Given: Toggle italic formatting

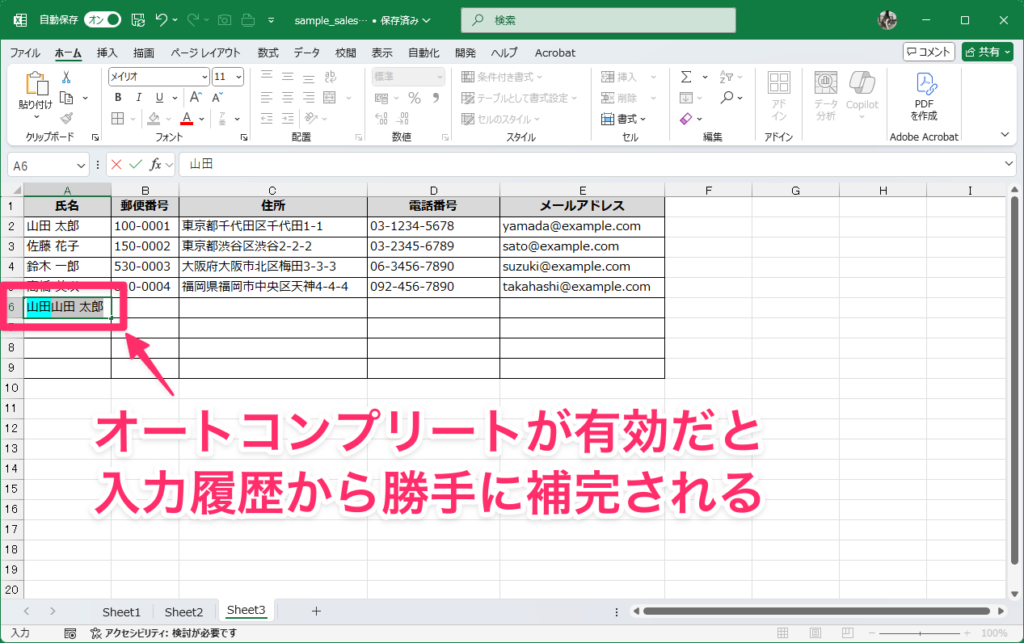Looking at the screenshot, I should coord(137,97).
